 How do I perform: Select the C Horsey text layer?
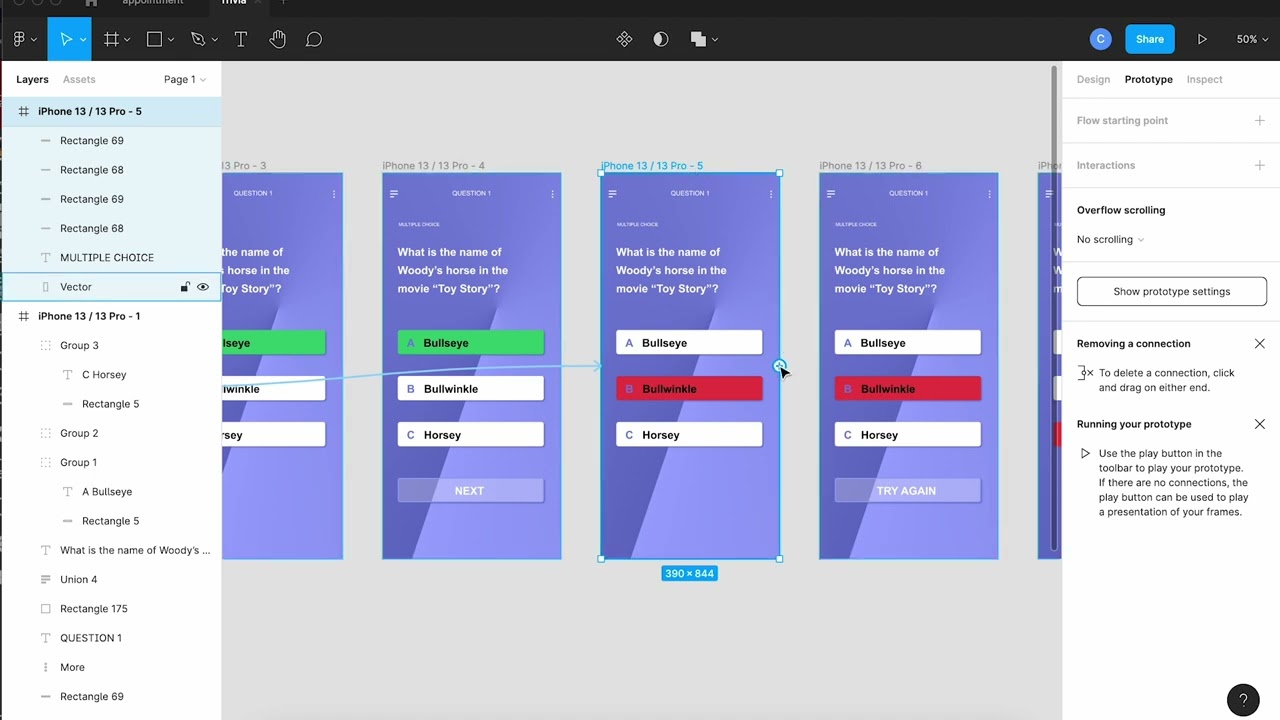pyautogui.click(x=111, y=374)
